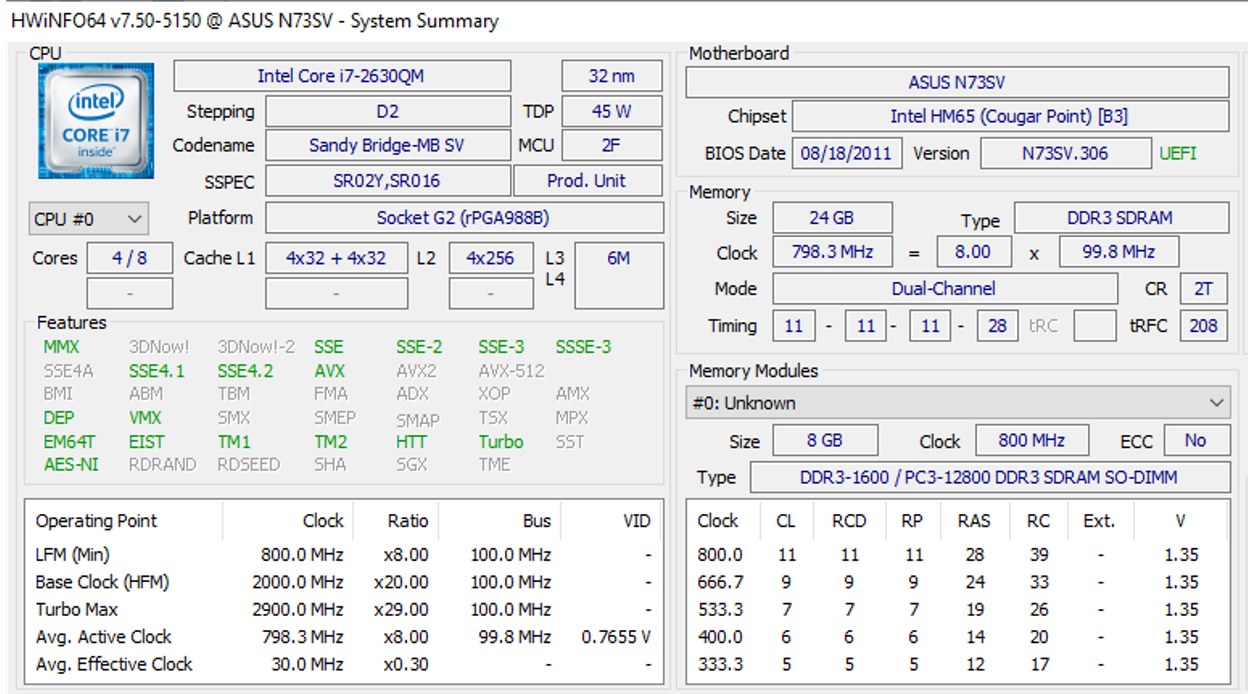1248x694 pixels.
Task: Click the BIOS Date field 08/18/2011
Action: coord(847,154)
